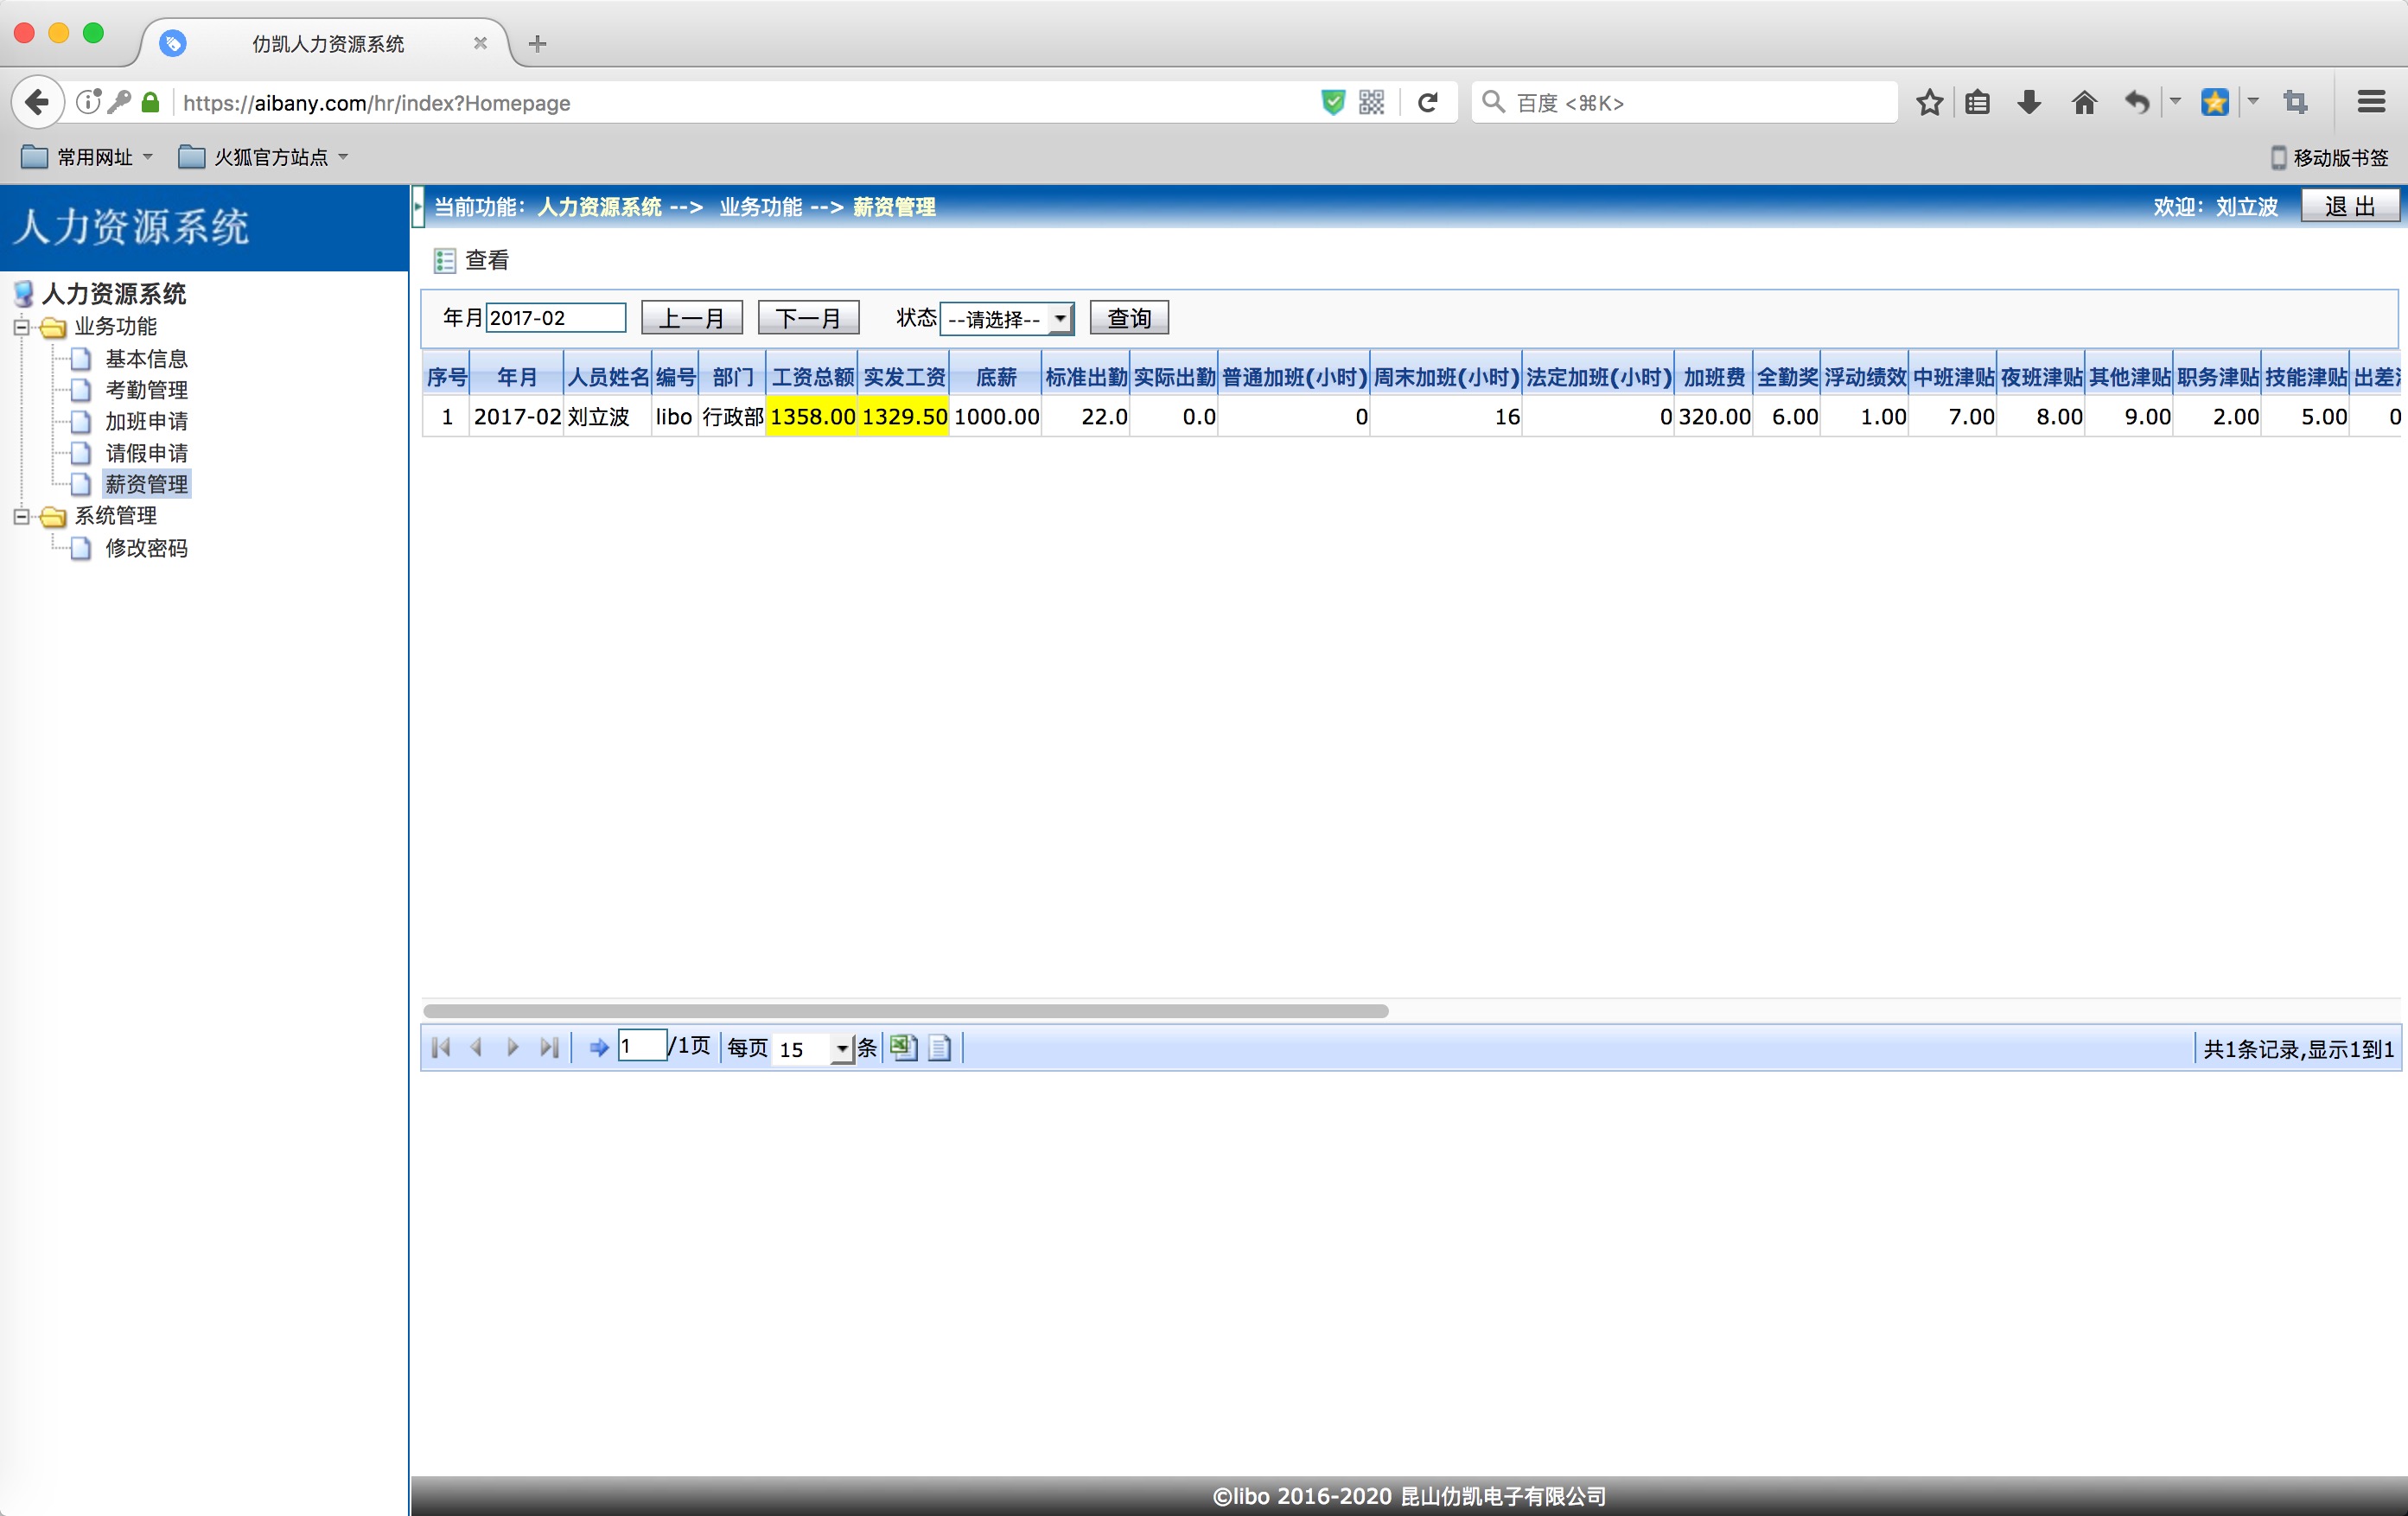This screenshot has width=2408, height=1516.
Task: Click the 查看 view icon
Action: point(445,261)
